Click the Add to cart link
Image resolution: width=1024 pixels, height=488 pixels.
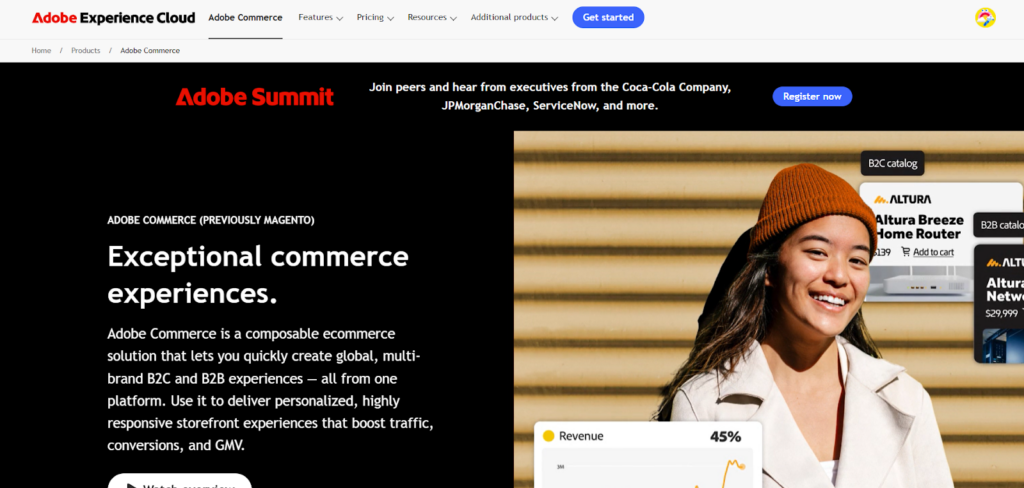(x=933, y=252)
